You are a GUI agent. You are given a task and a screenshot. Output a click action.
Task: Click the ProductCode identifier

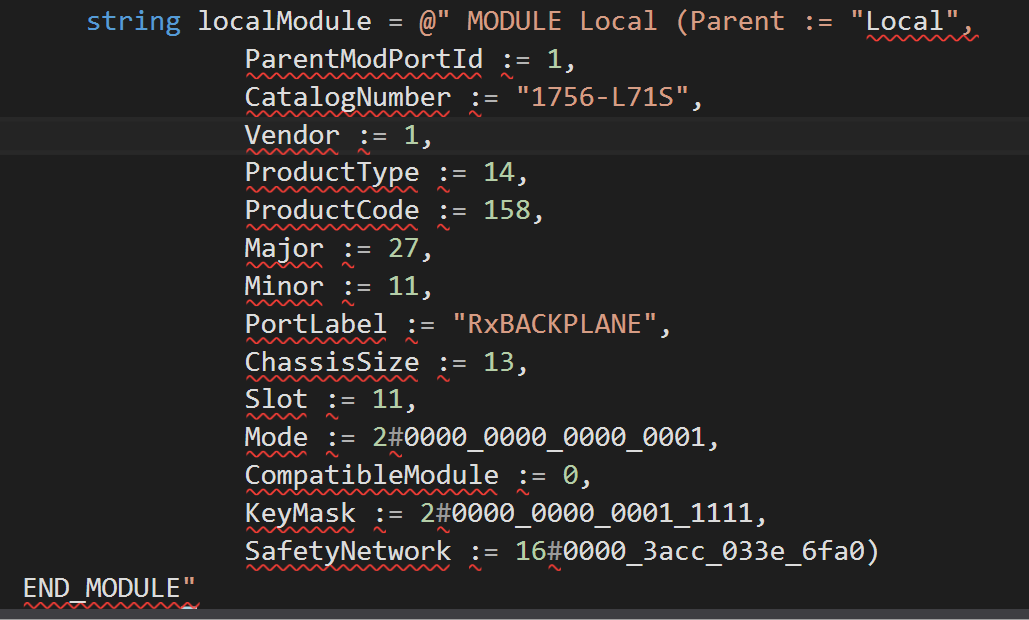click(332, 211)
